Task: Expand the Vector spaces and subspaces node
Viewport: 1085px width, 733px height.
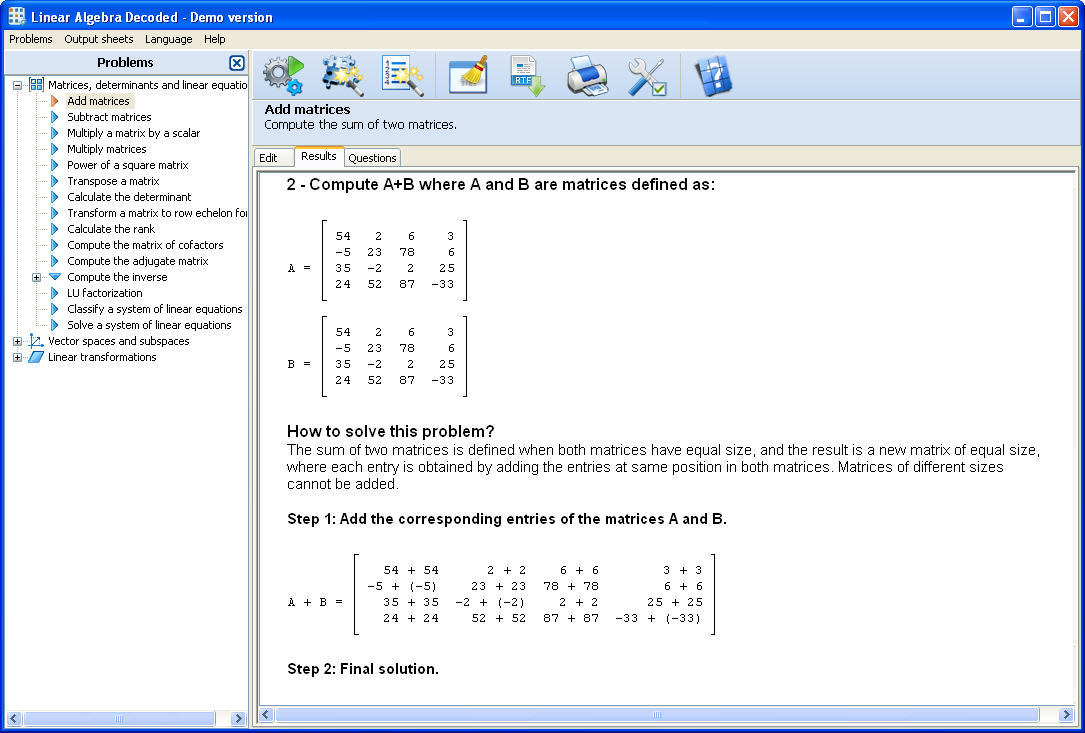Action: pyautogui.click(x=17, y=341)
